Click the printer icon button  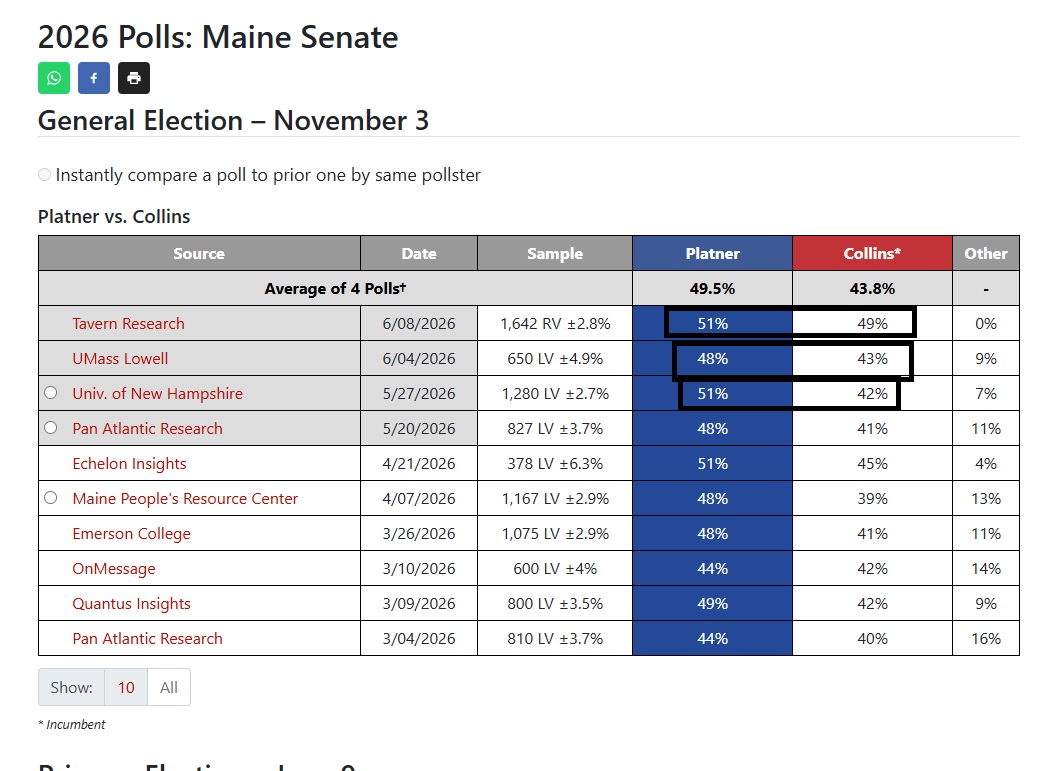(x=134, y=78)
